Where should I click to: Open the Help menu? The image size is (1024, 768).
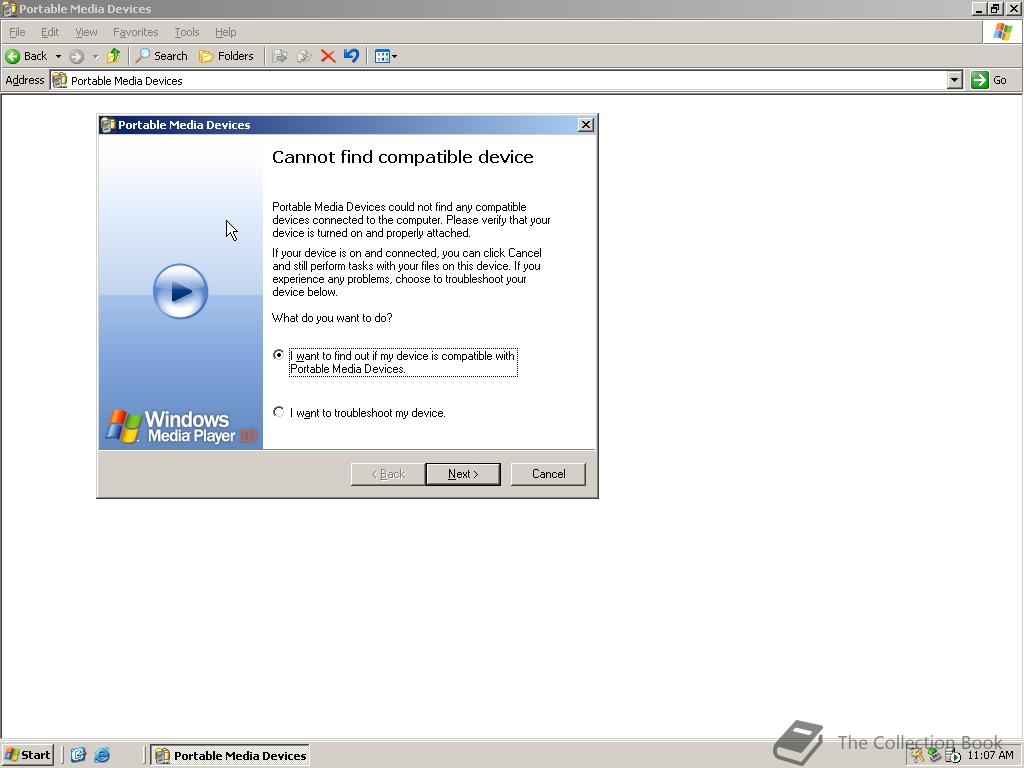pos(225,32)
